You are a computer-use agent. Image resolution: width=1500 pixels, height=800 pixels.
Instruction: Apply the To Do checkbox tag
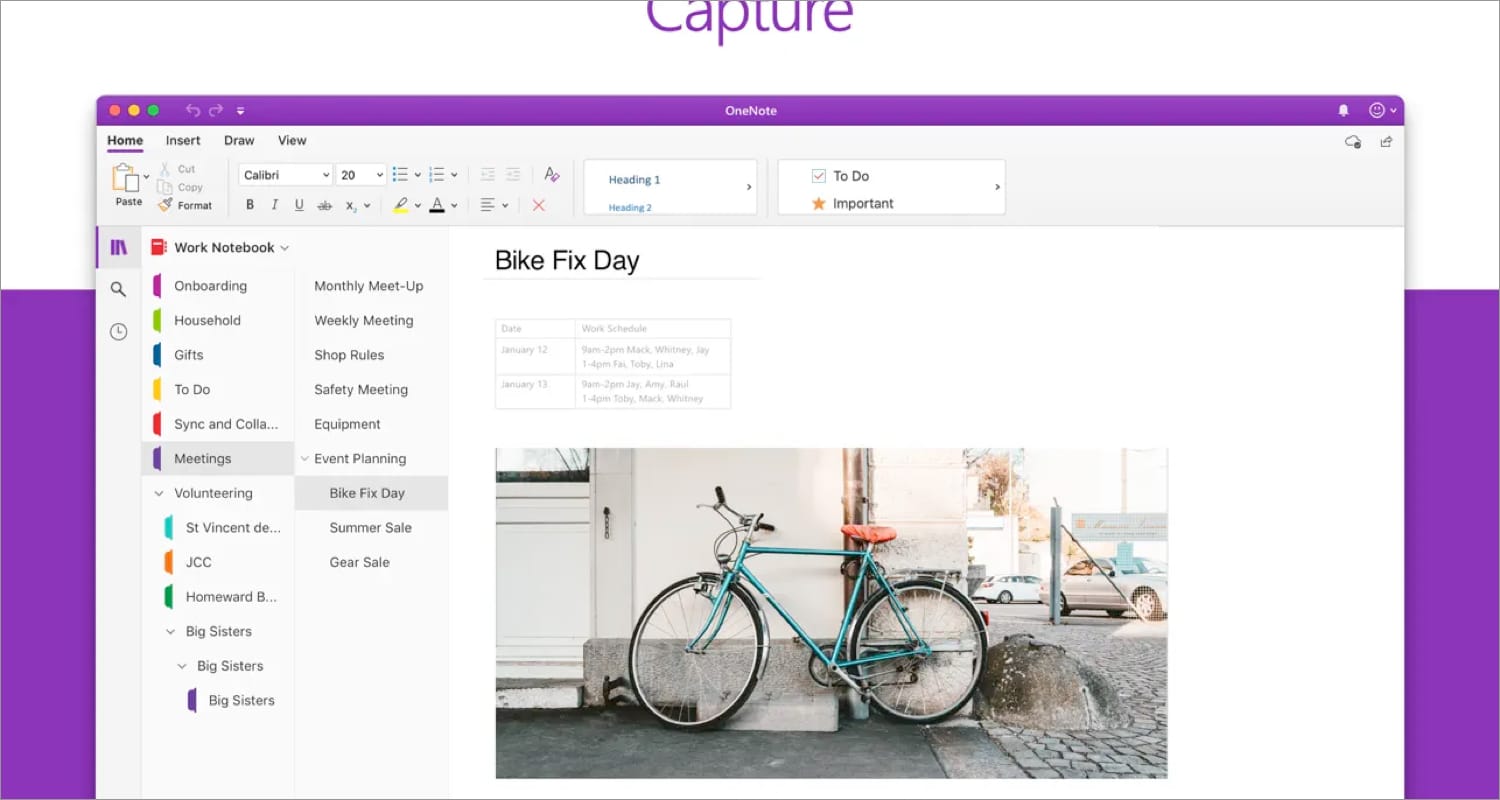pos(840,176)
